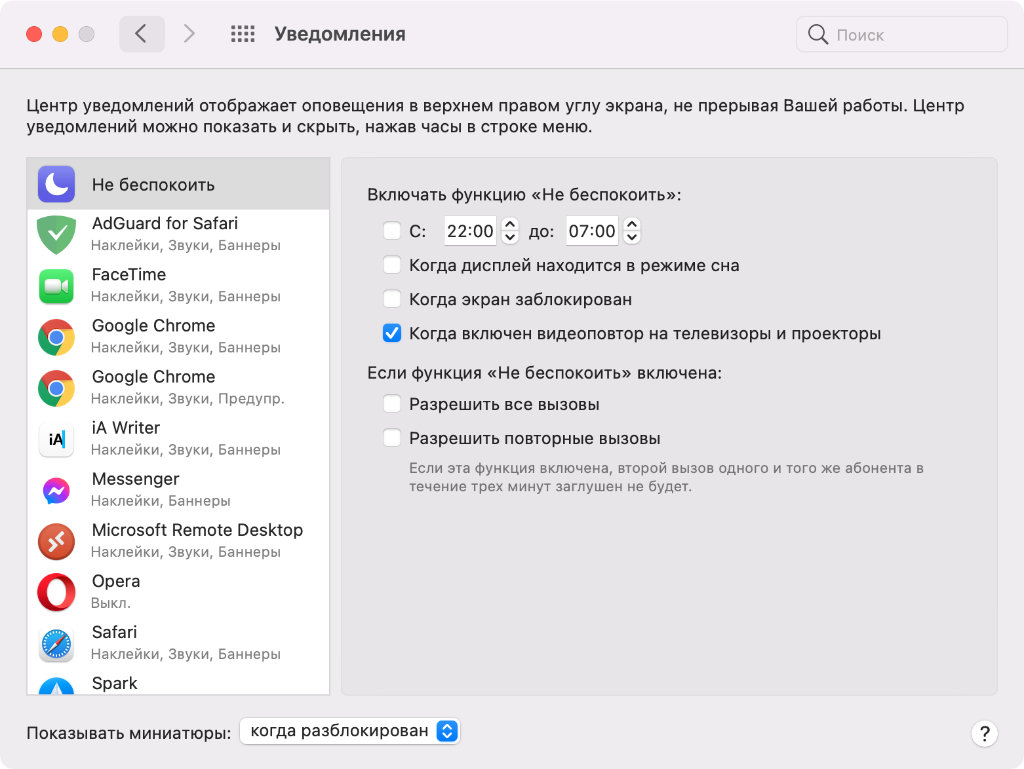
Task: Select the iA Writer app icon
Action: (x=57, y=439)
